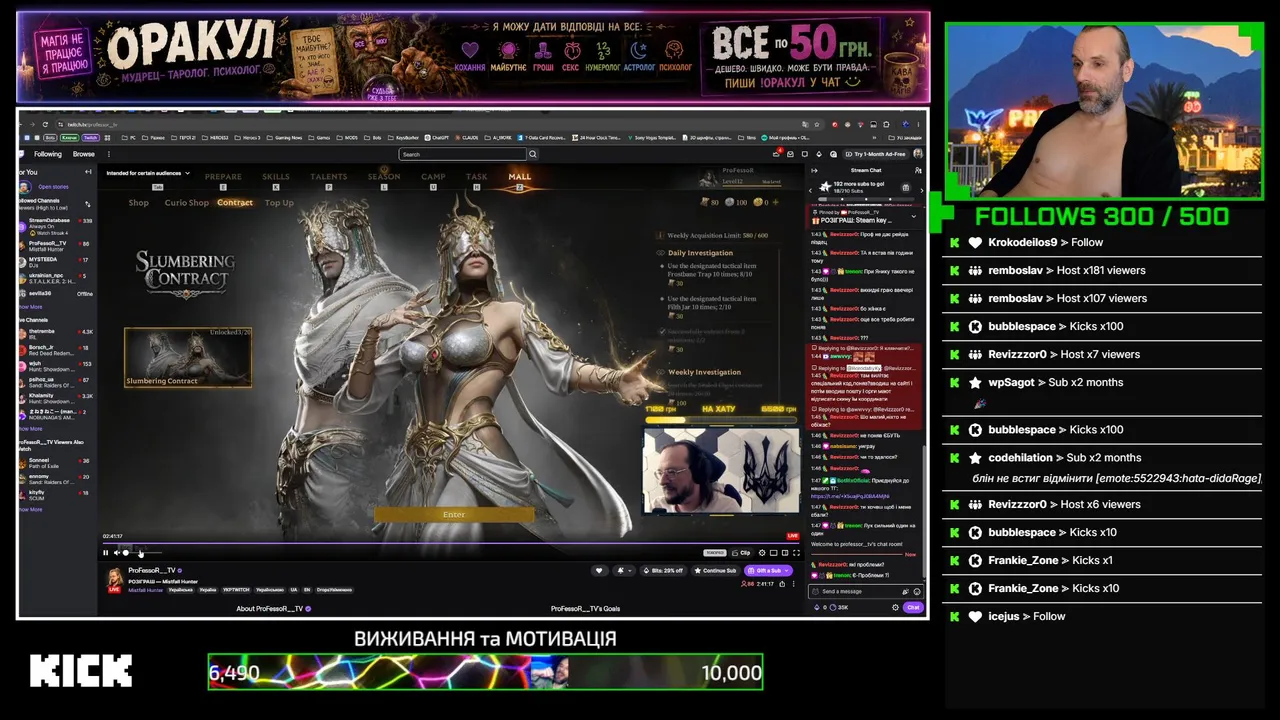The height and width of the screenshot is (720, 1280).
Task: Open Twitch notifications inbox
Action: pyautogui.click(x=791, y=154)
